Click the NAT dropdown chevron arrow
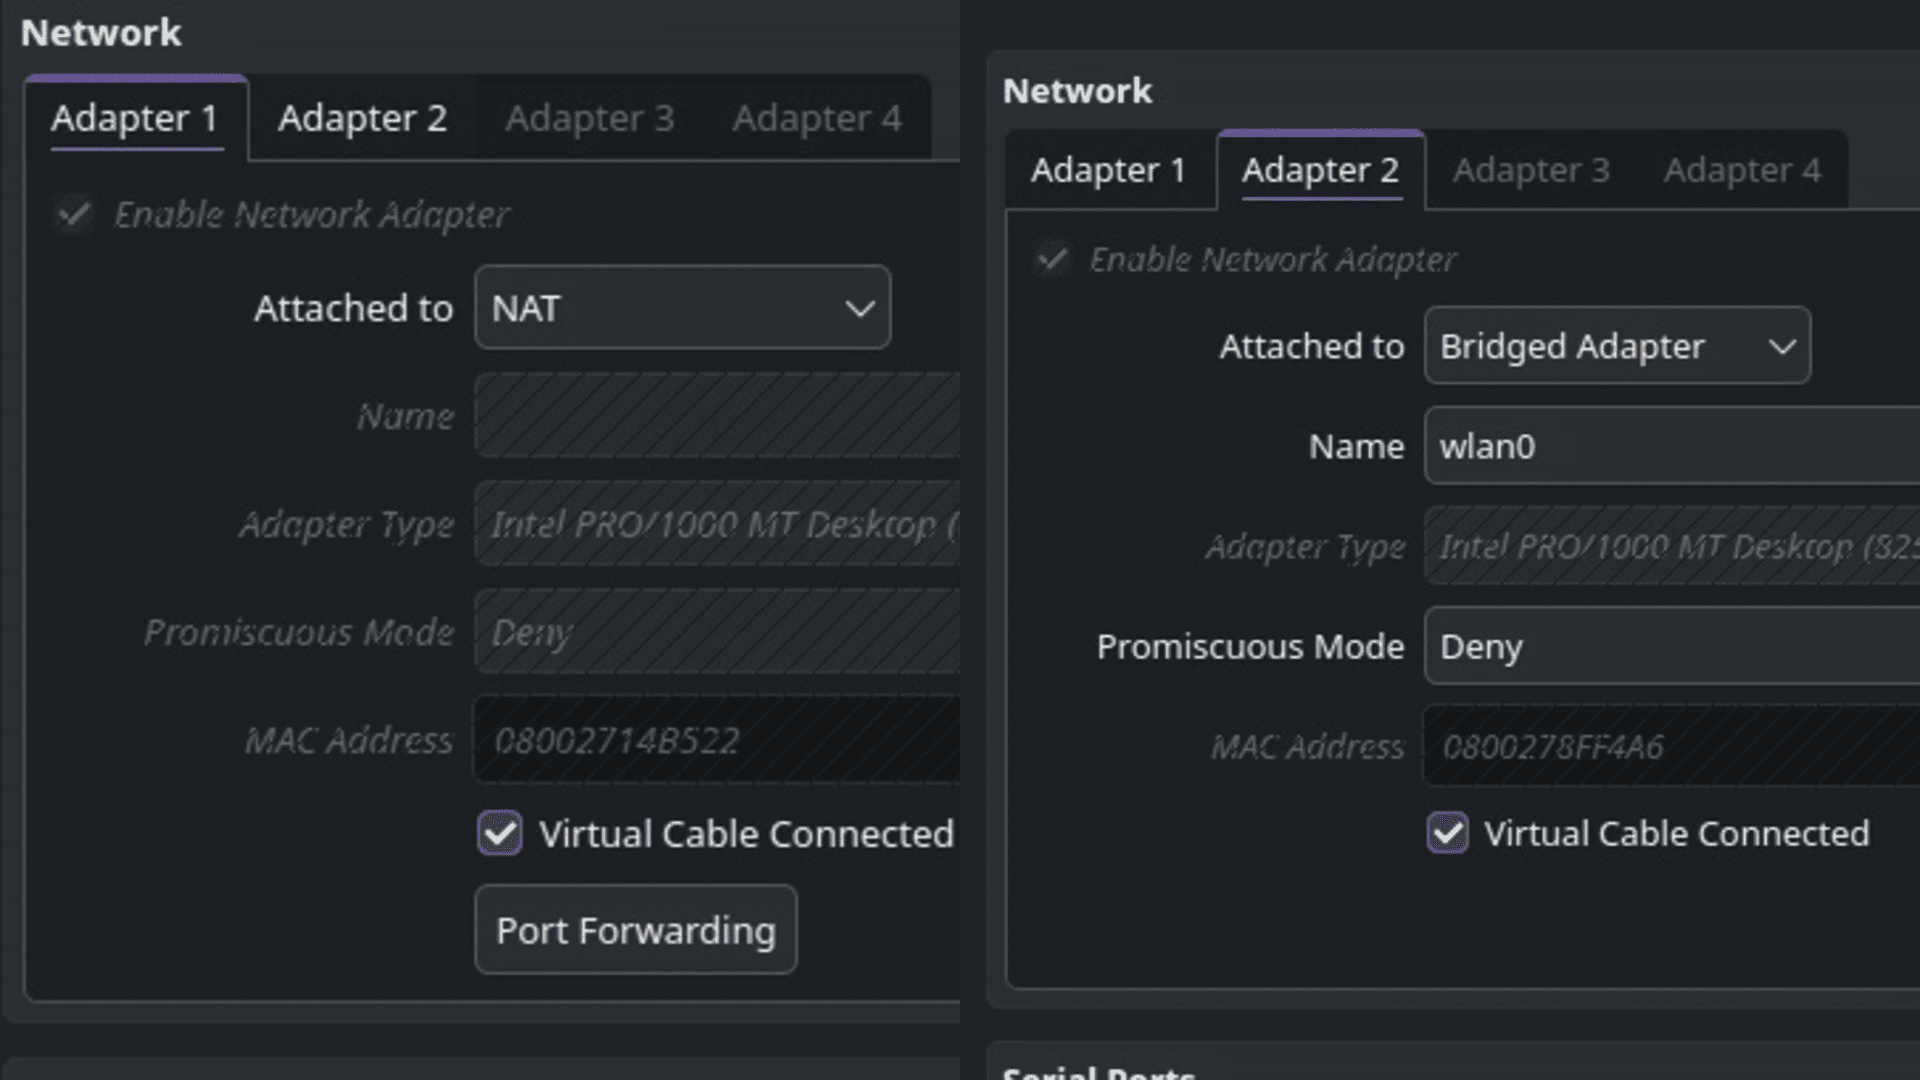This screenshot has width=1920, height=1080. 860,309
